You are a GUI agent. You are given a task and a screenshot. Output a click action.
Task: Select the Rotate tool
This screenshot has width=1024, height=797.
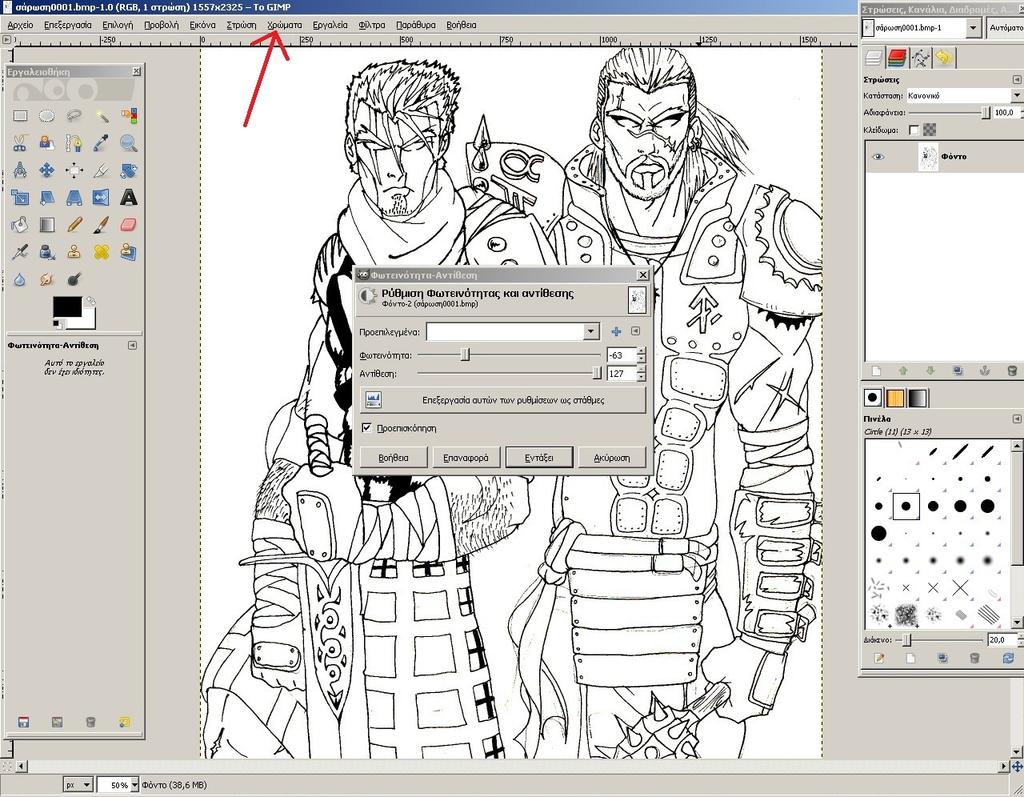click(129, 171)
